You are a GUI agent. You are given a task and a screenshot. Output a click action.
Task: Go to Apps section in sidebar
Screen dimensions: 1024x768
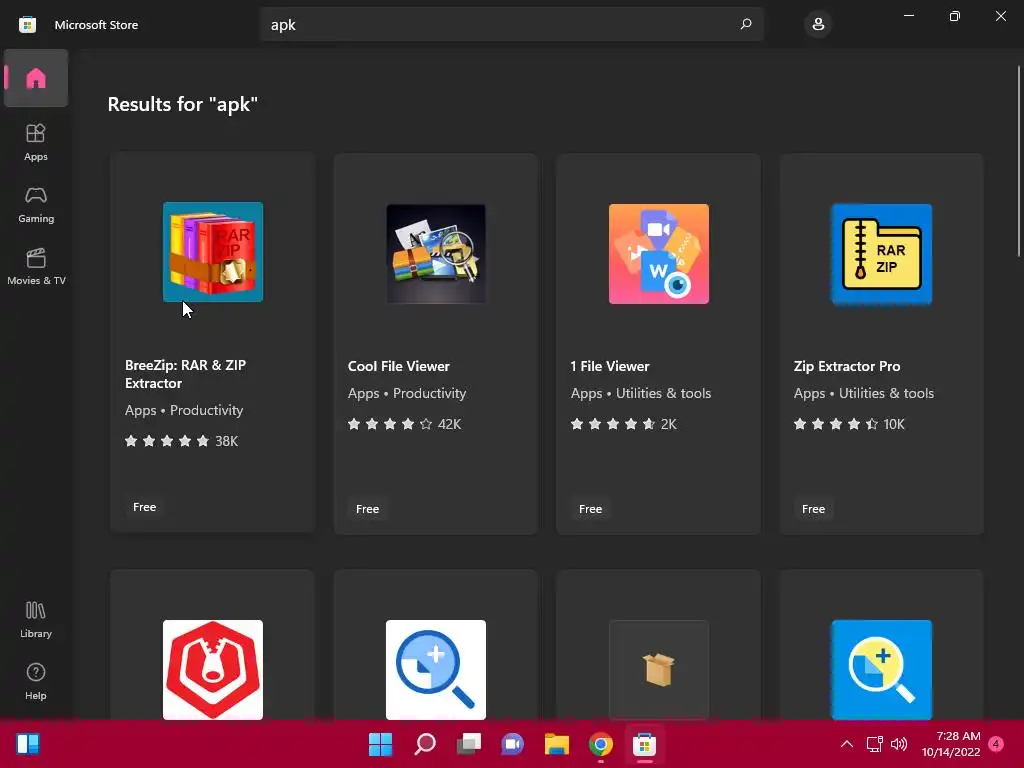click(36, 142)
